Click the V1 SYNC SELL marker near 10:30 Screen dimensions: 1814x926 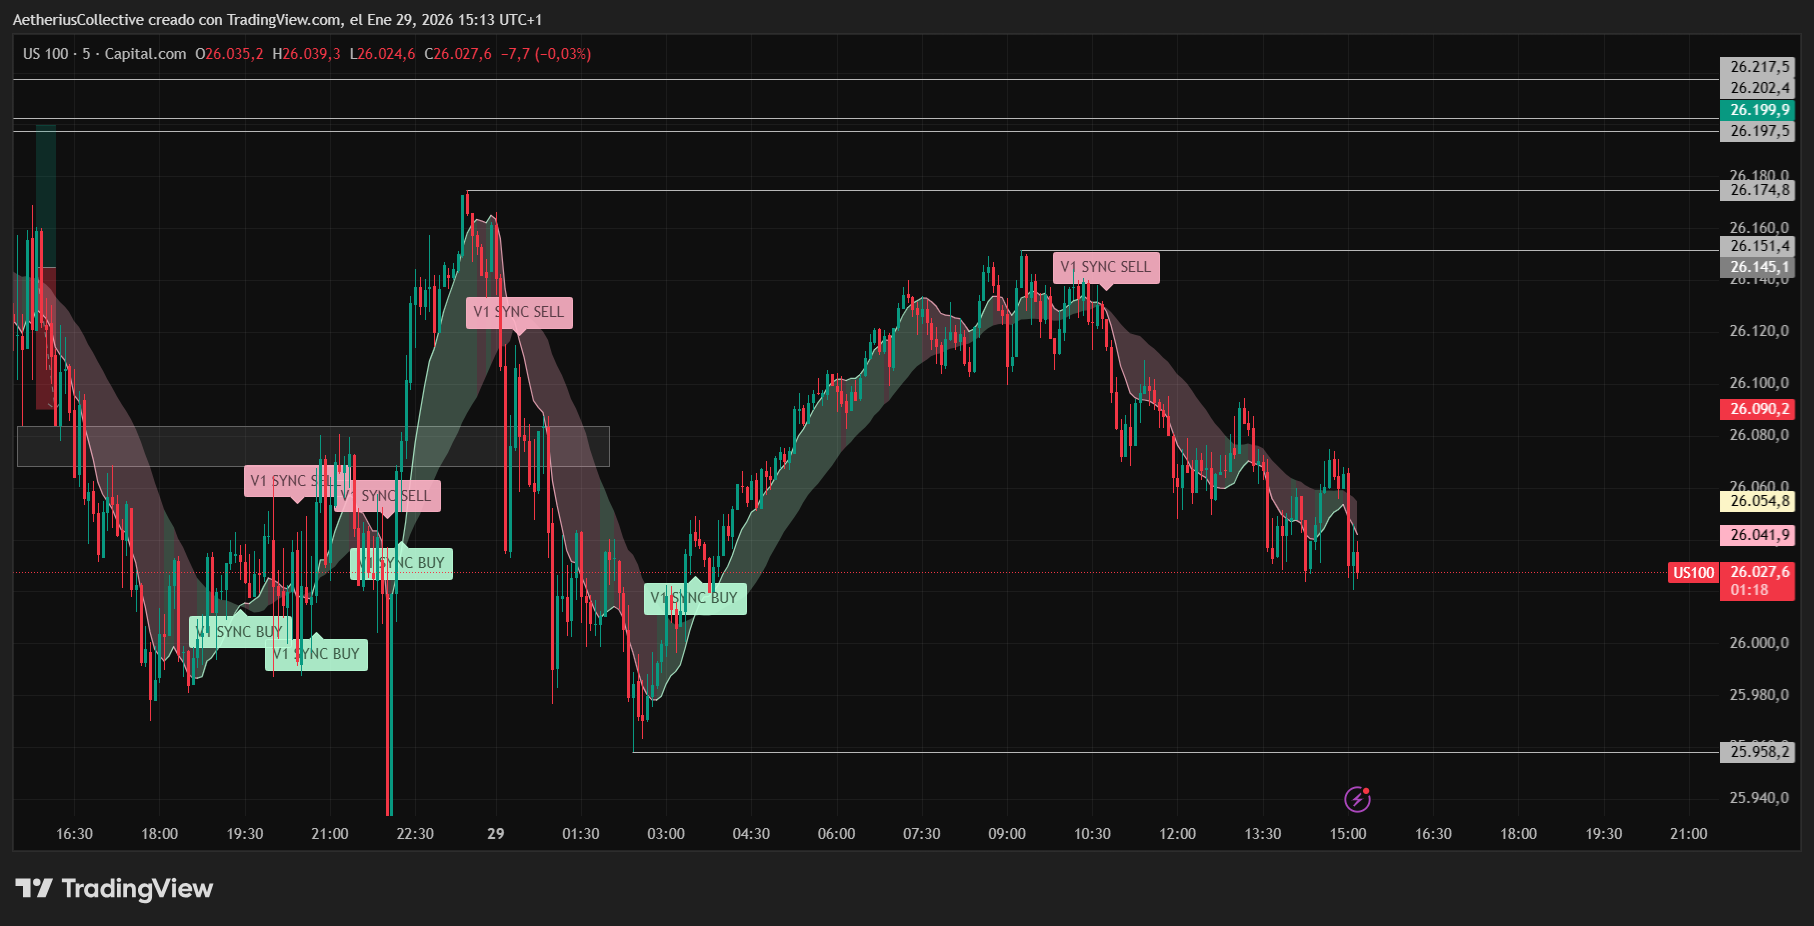click(x=1106, y=267)
